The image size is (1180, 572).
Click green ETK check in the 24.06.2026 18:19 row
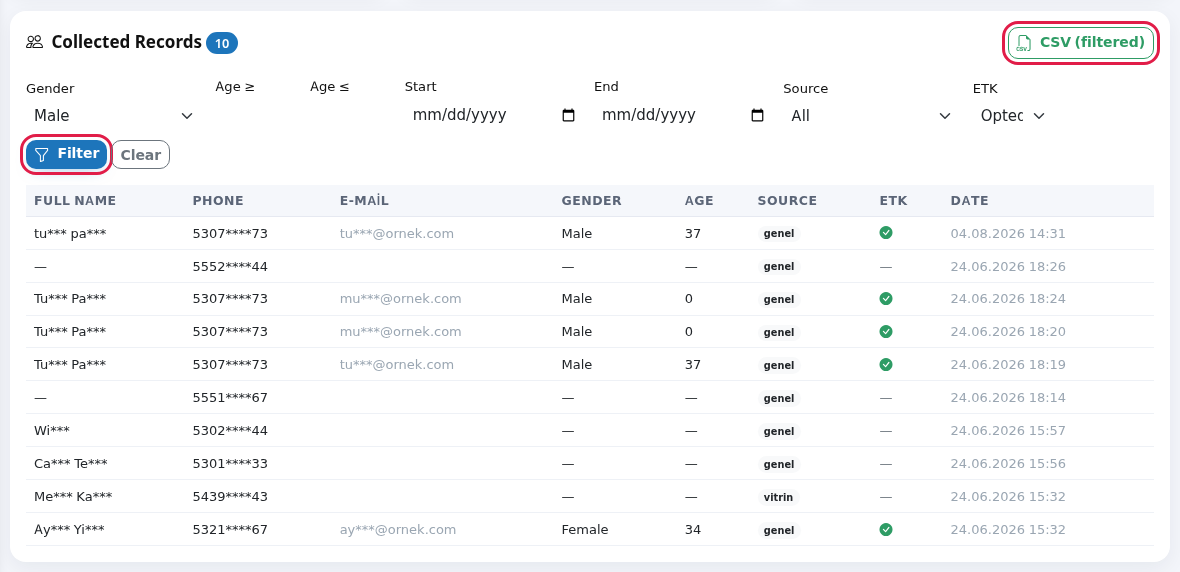tap(886, 364)
